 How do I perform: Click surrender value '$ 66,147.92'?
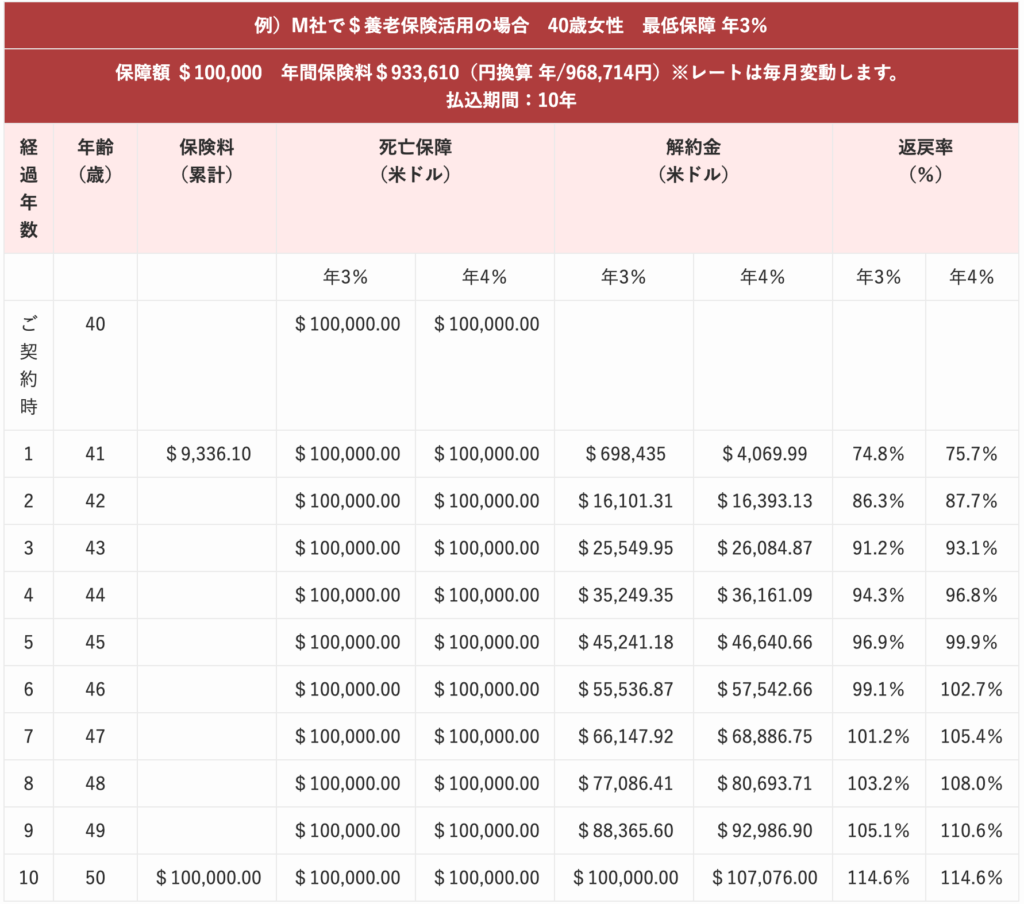tap(625, 736)
